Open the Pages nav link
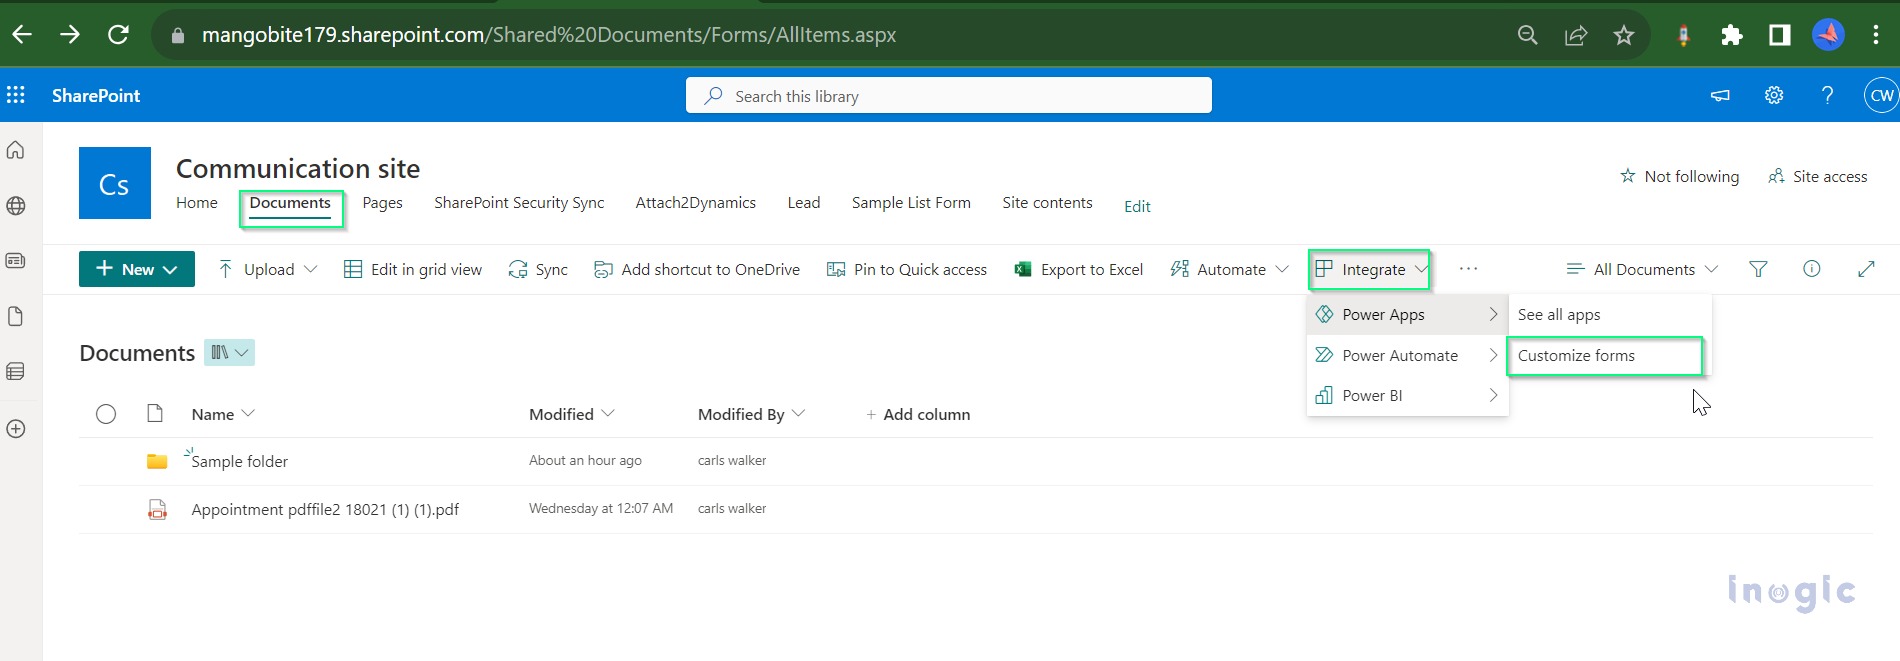This screenshot has height=661, width=1900. [382, 202]
